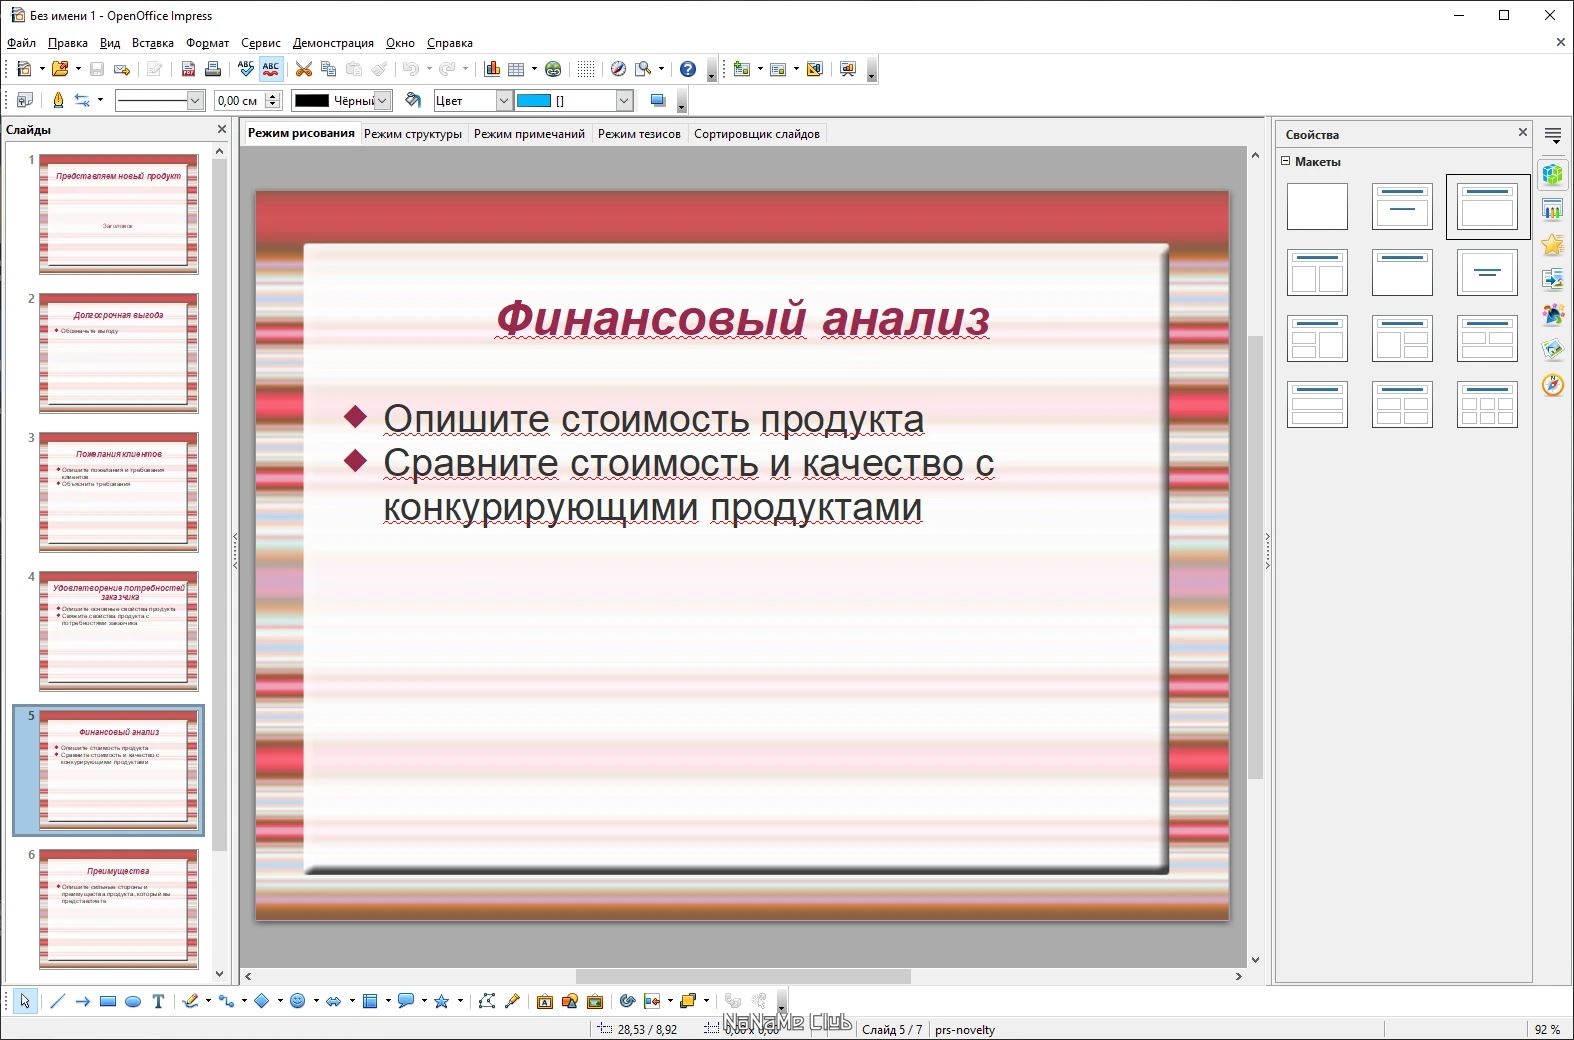The image size is (1574, 1040).
Task: Select the Ellipse drawing tool
Action: click(x=133, y=1001)
